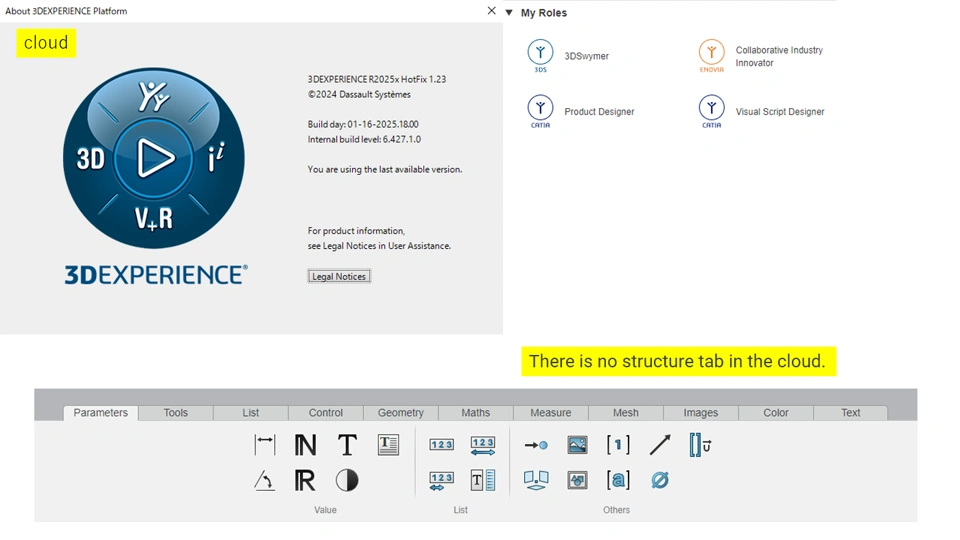
Task: Open the Color tab
Action: pyautogui.click(x=776, y=413)
